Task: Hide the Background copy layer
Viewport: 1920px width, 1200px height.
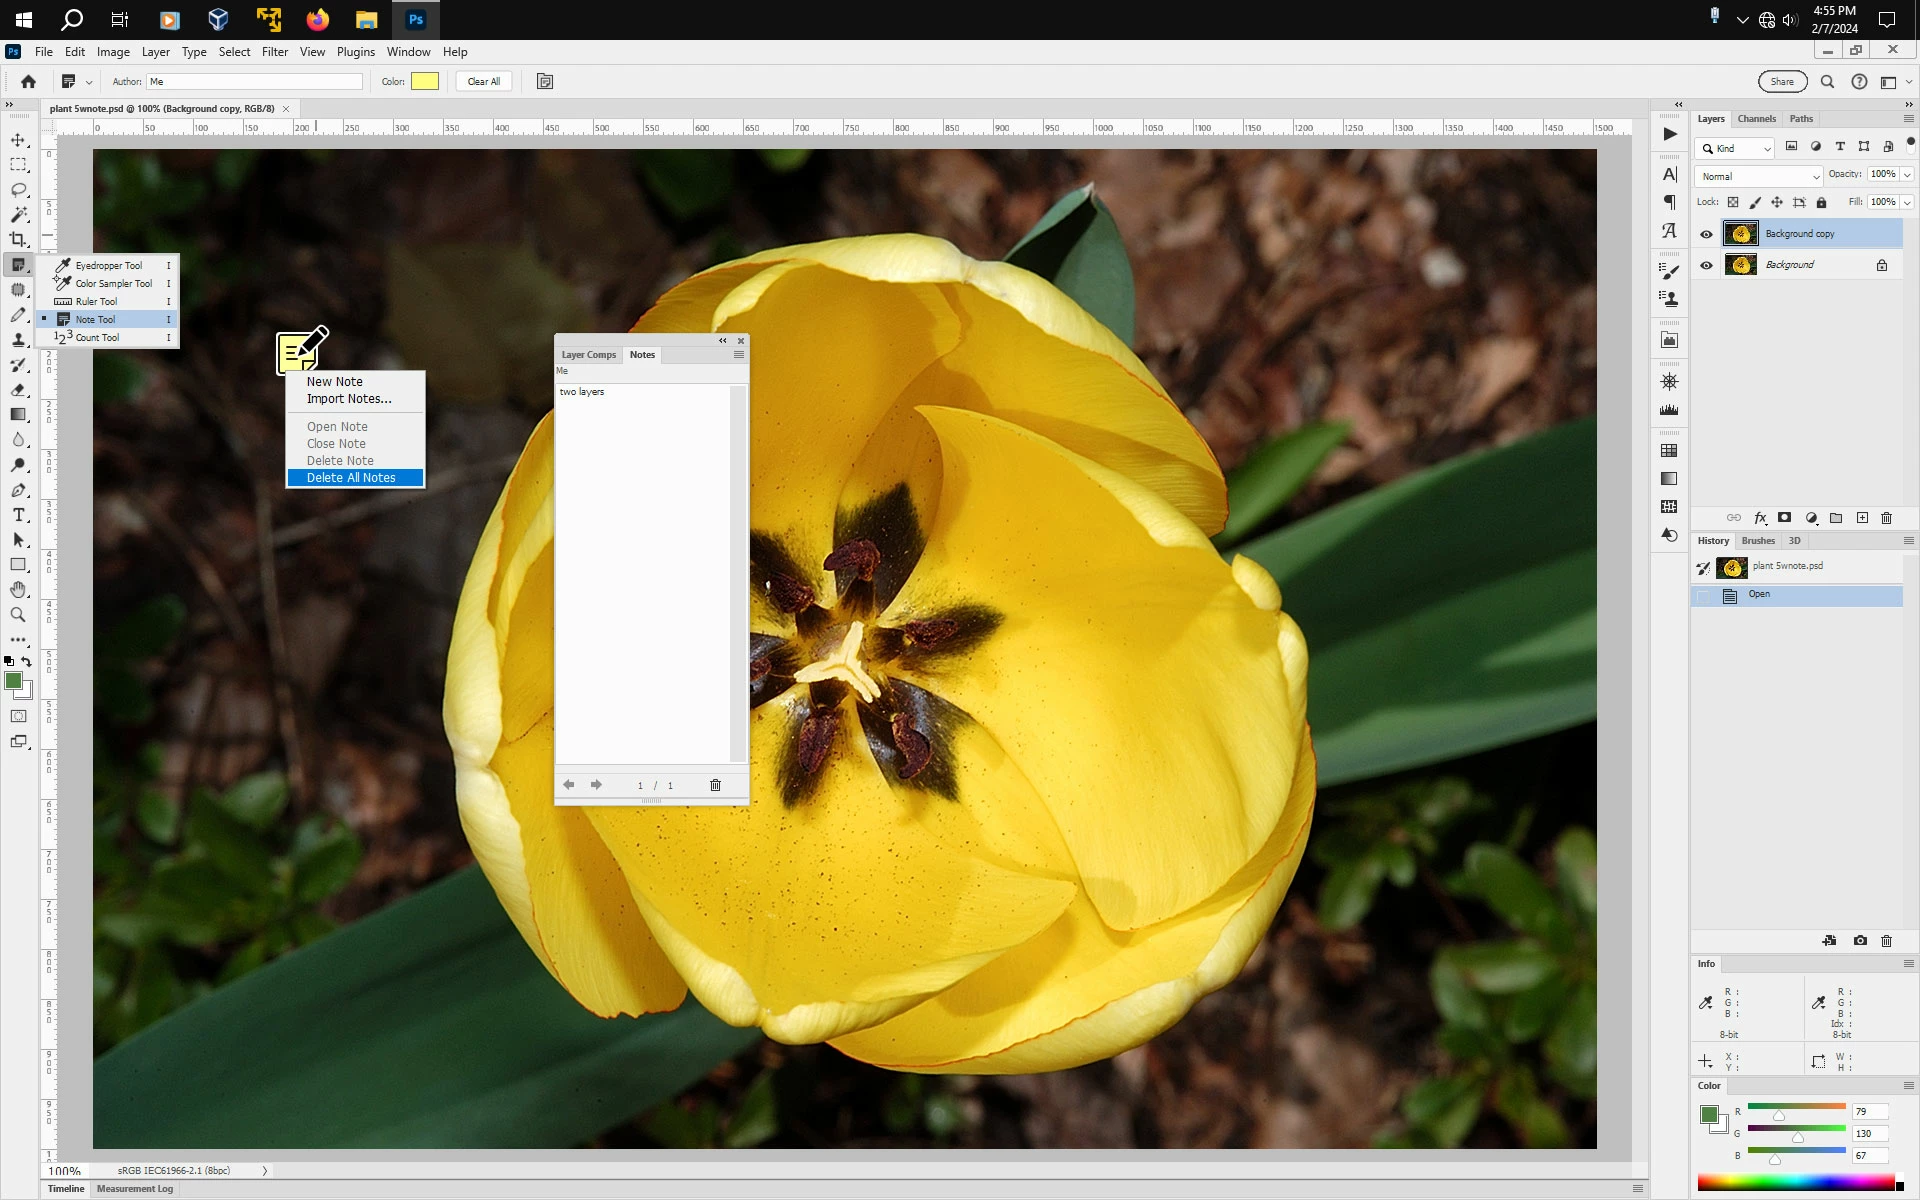Action: tap(1706, 234)
